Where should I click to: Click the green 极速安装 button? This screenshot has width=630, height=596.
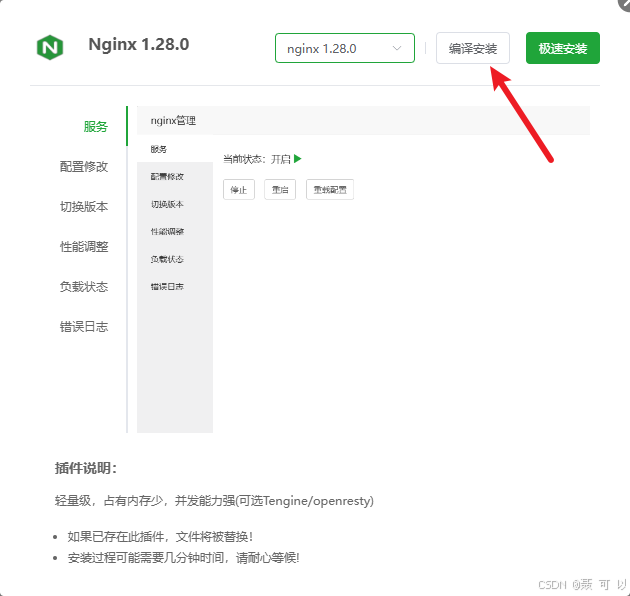point(562,48)
